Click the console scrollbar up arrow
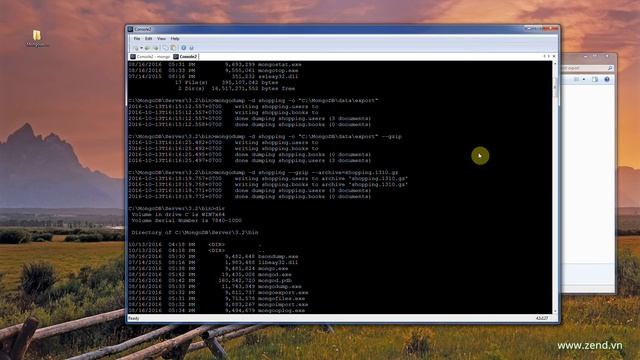Screen dimensions: 640x360 (x=555, y=64)
